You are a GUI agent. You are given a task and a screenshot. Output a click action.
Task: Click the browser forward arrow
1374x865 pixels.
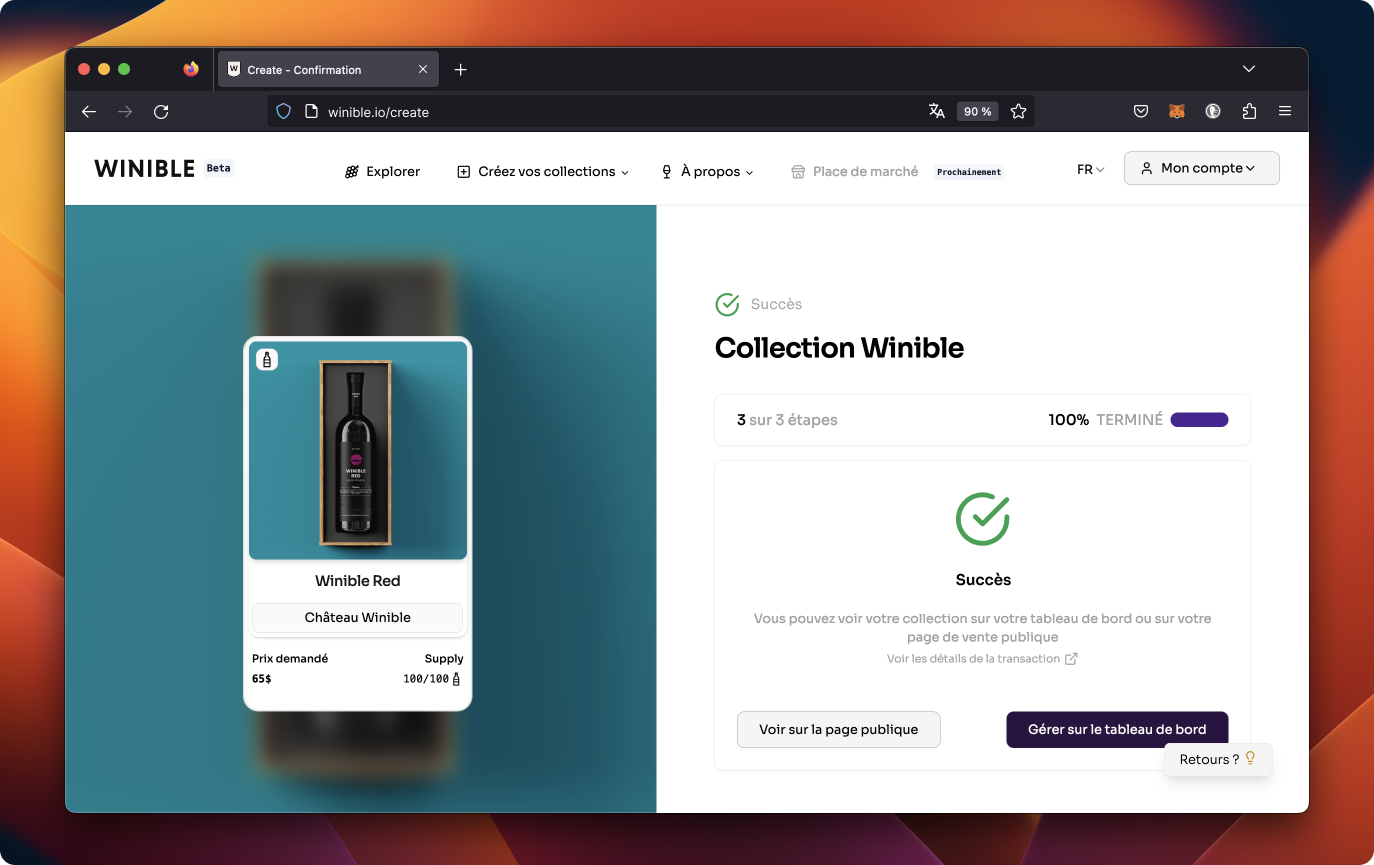(x=125, y=112)
